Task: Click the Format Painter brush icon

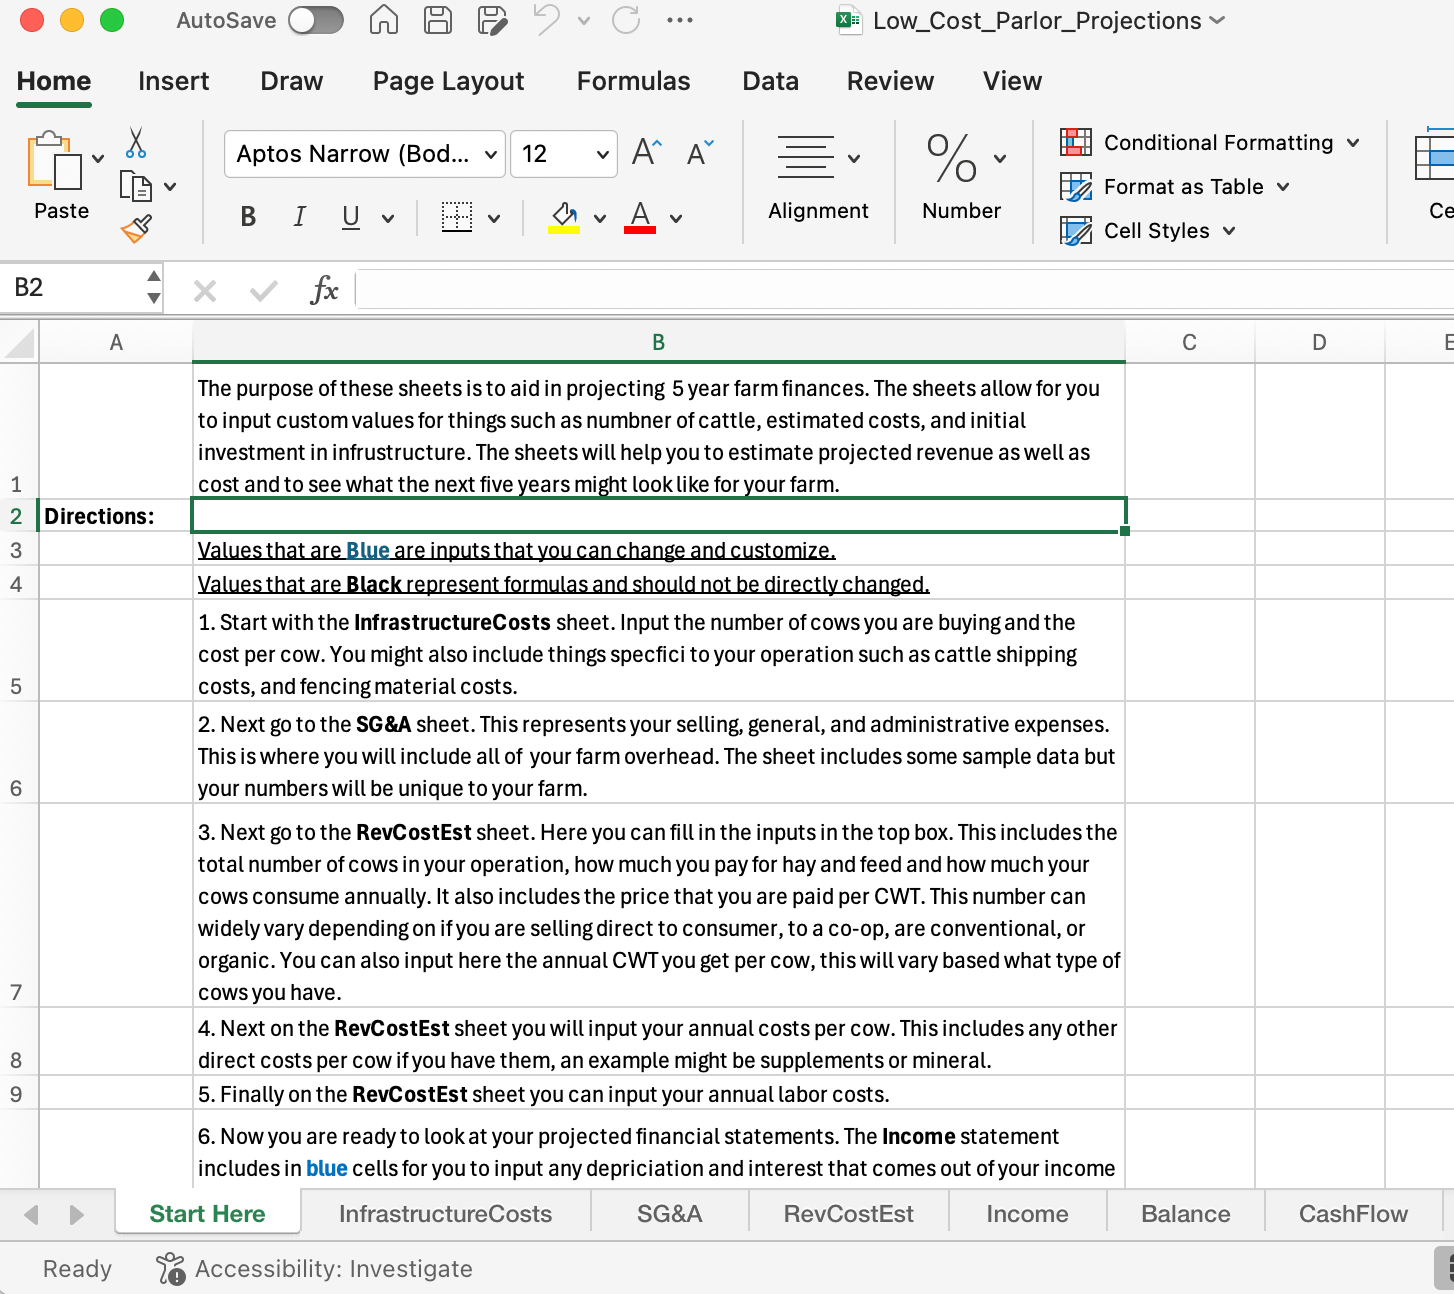Action: tap(136, 229)
